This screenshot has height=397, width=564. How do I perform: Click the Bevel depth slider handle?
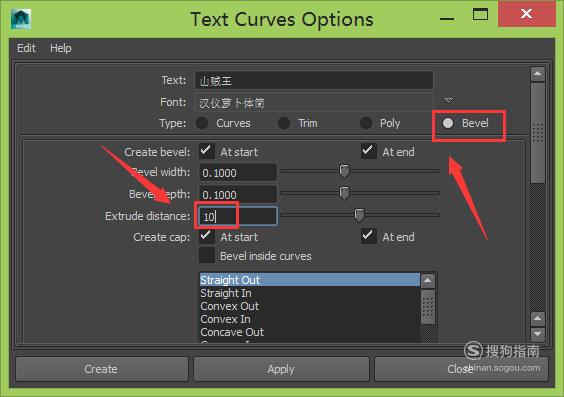pyautogui.click(x=344, y=193)
